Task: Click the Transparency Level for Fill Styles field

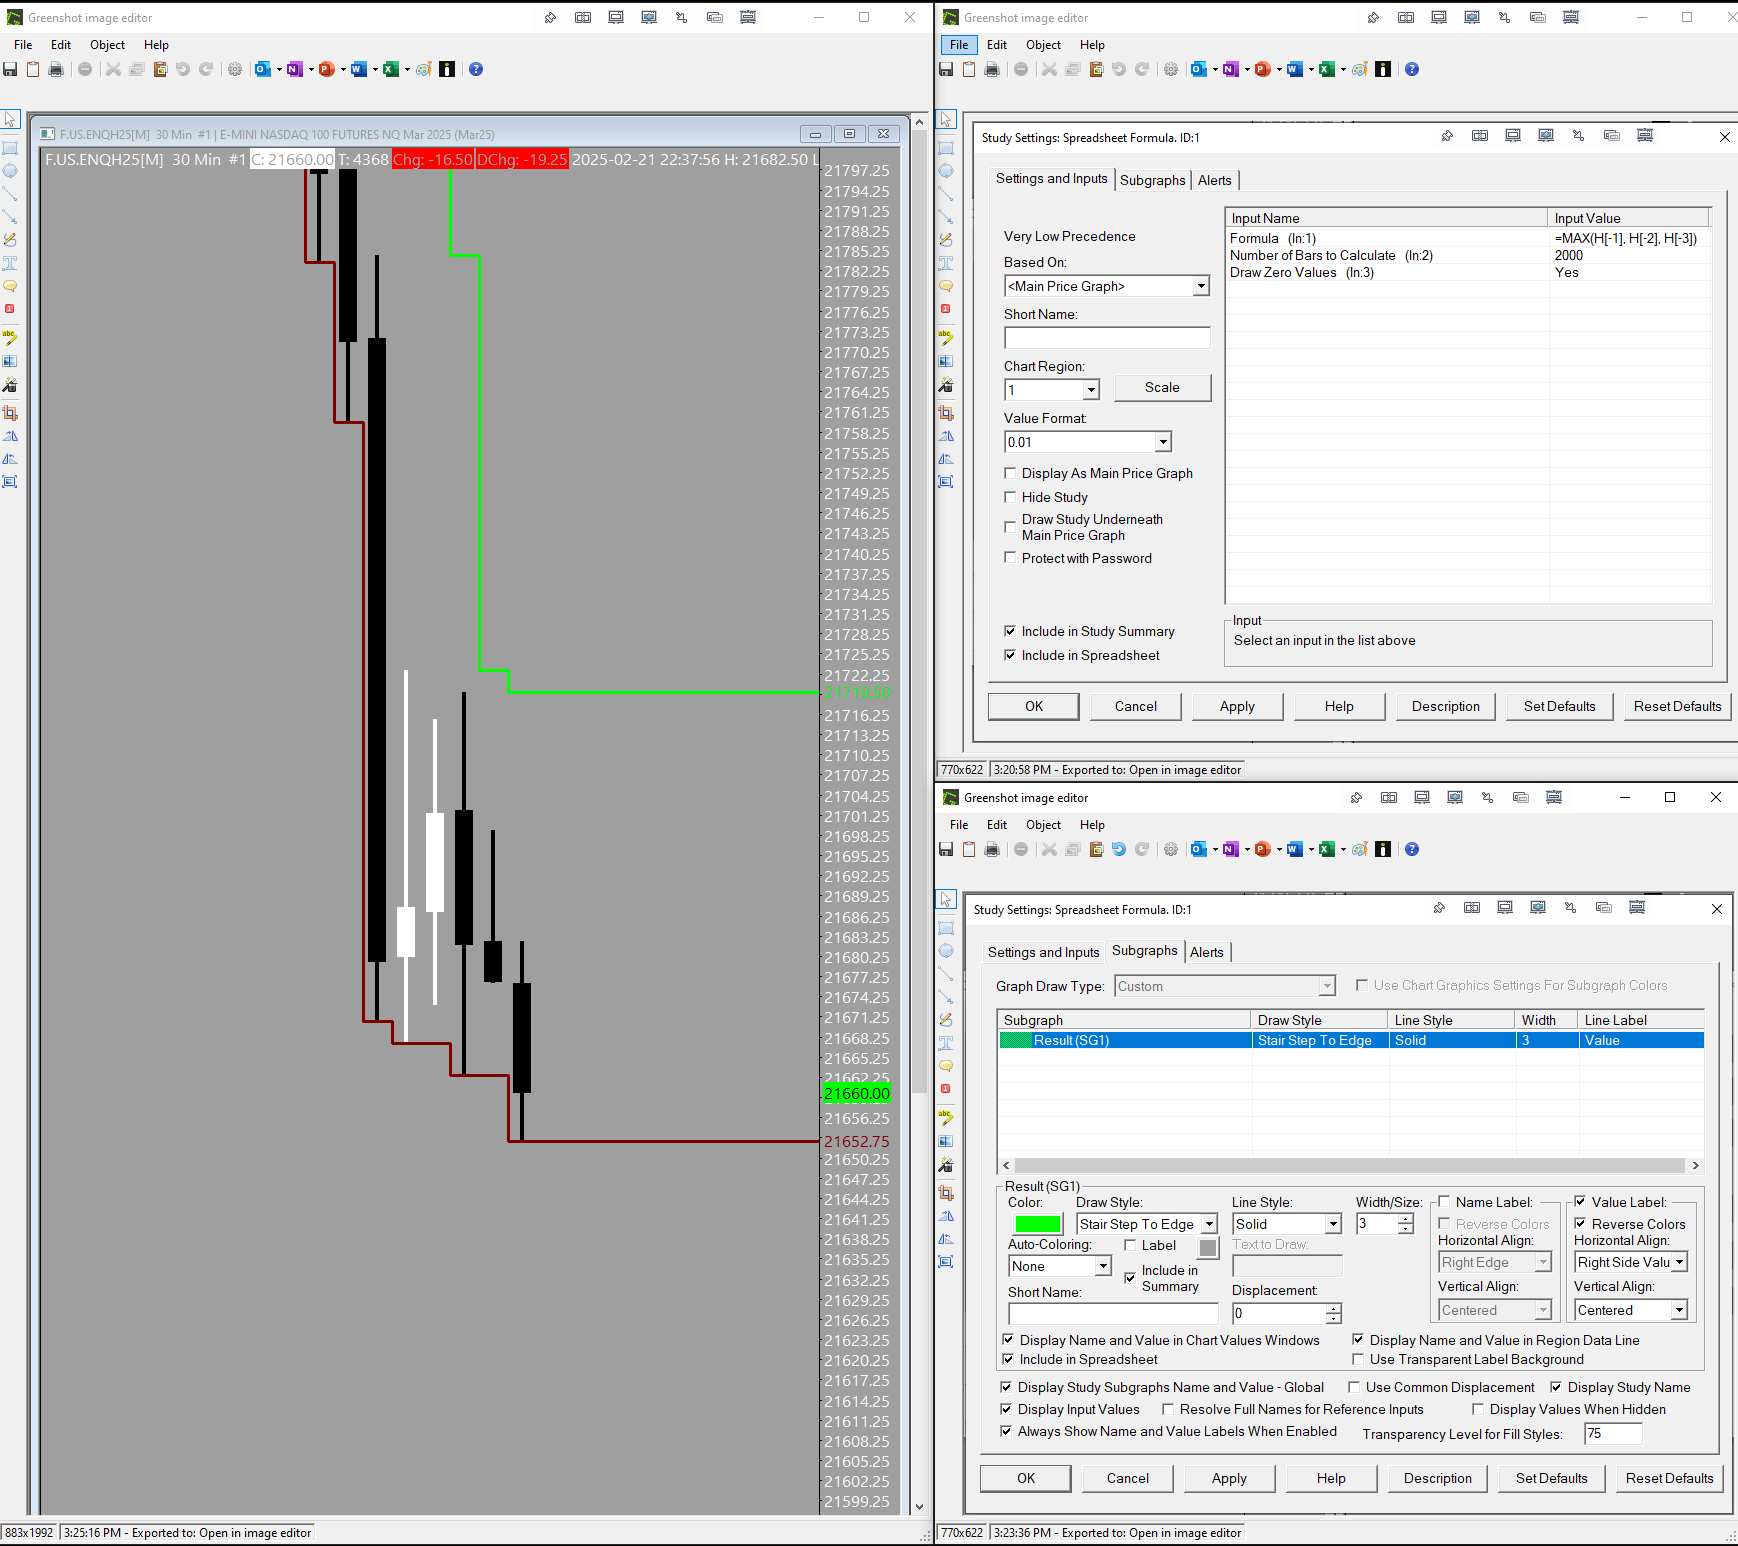Action: [1612, 1434]
